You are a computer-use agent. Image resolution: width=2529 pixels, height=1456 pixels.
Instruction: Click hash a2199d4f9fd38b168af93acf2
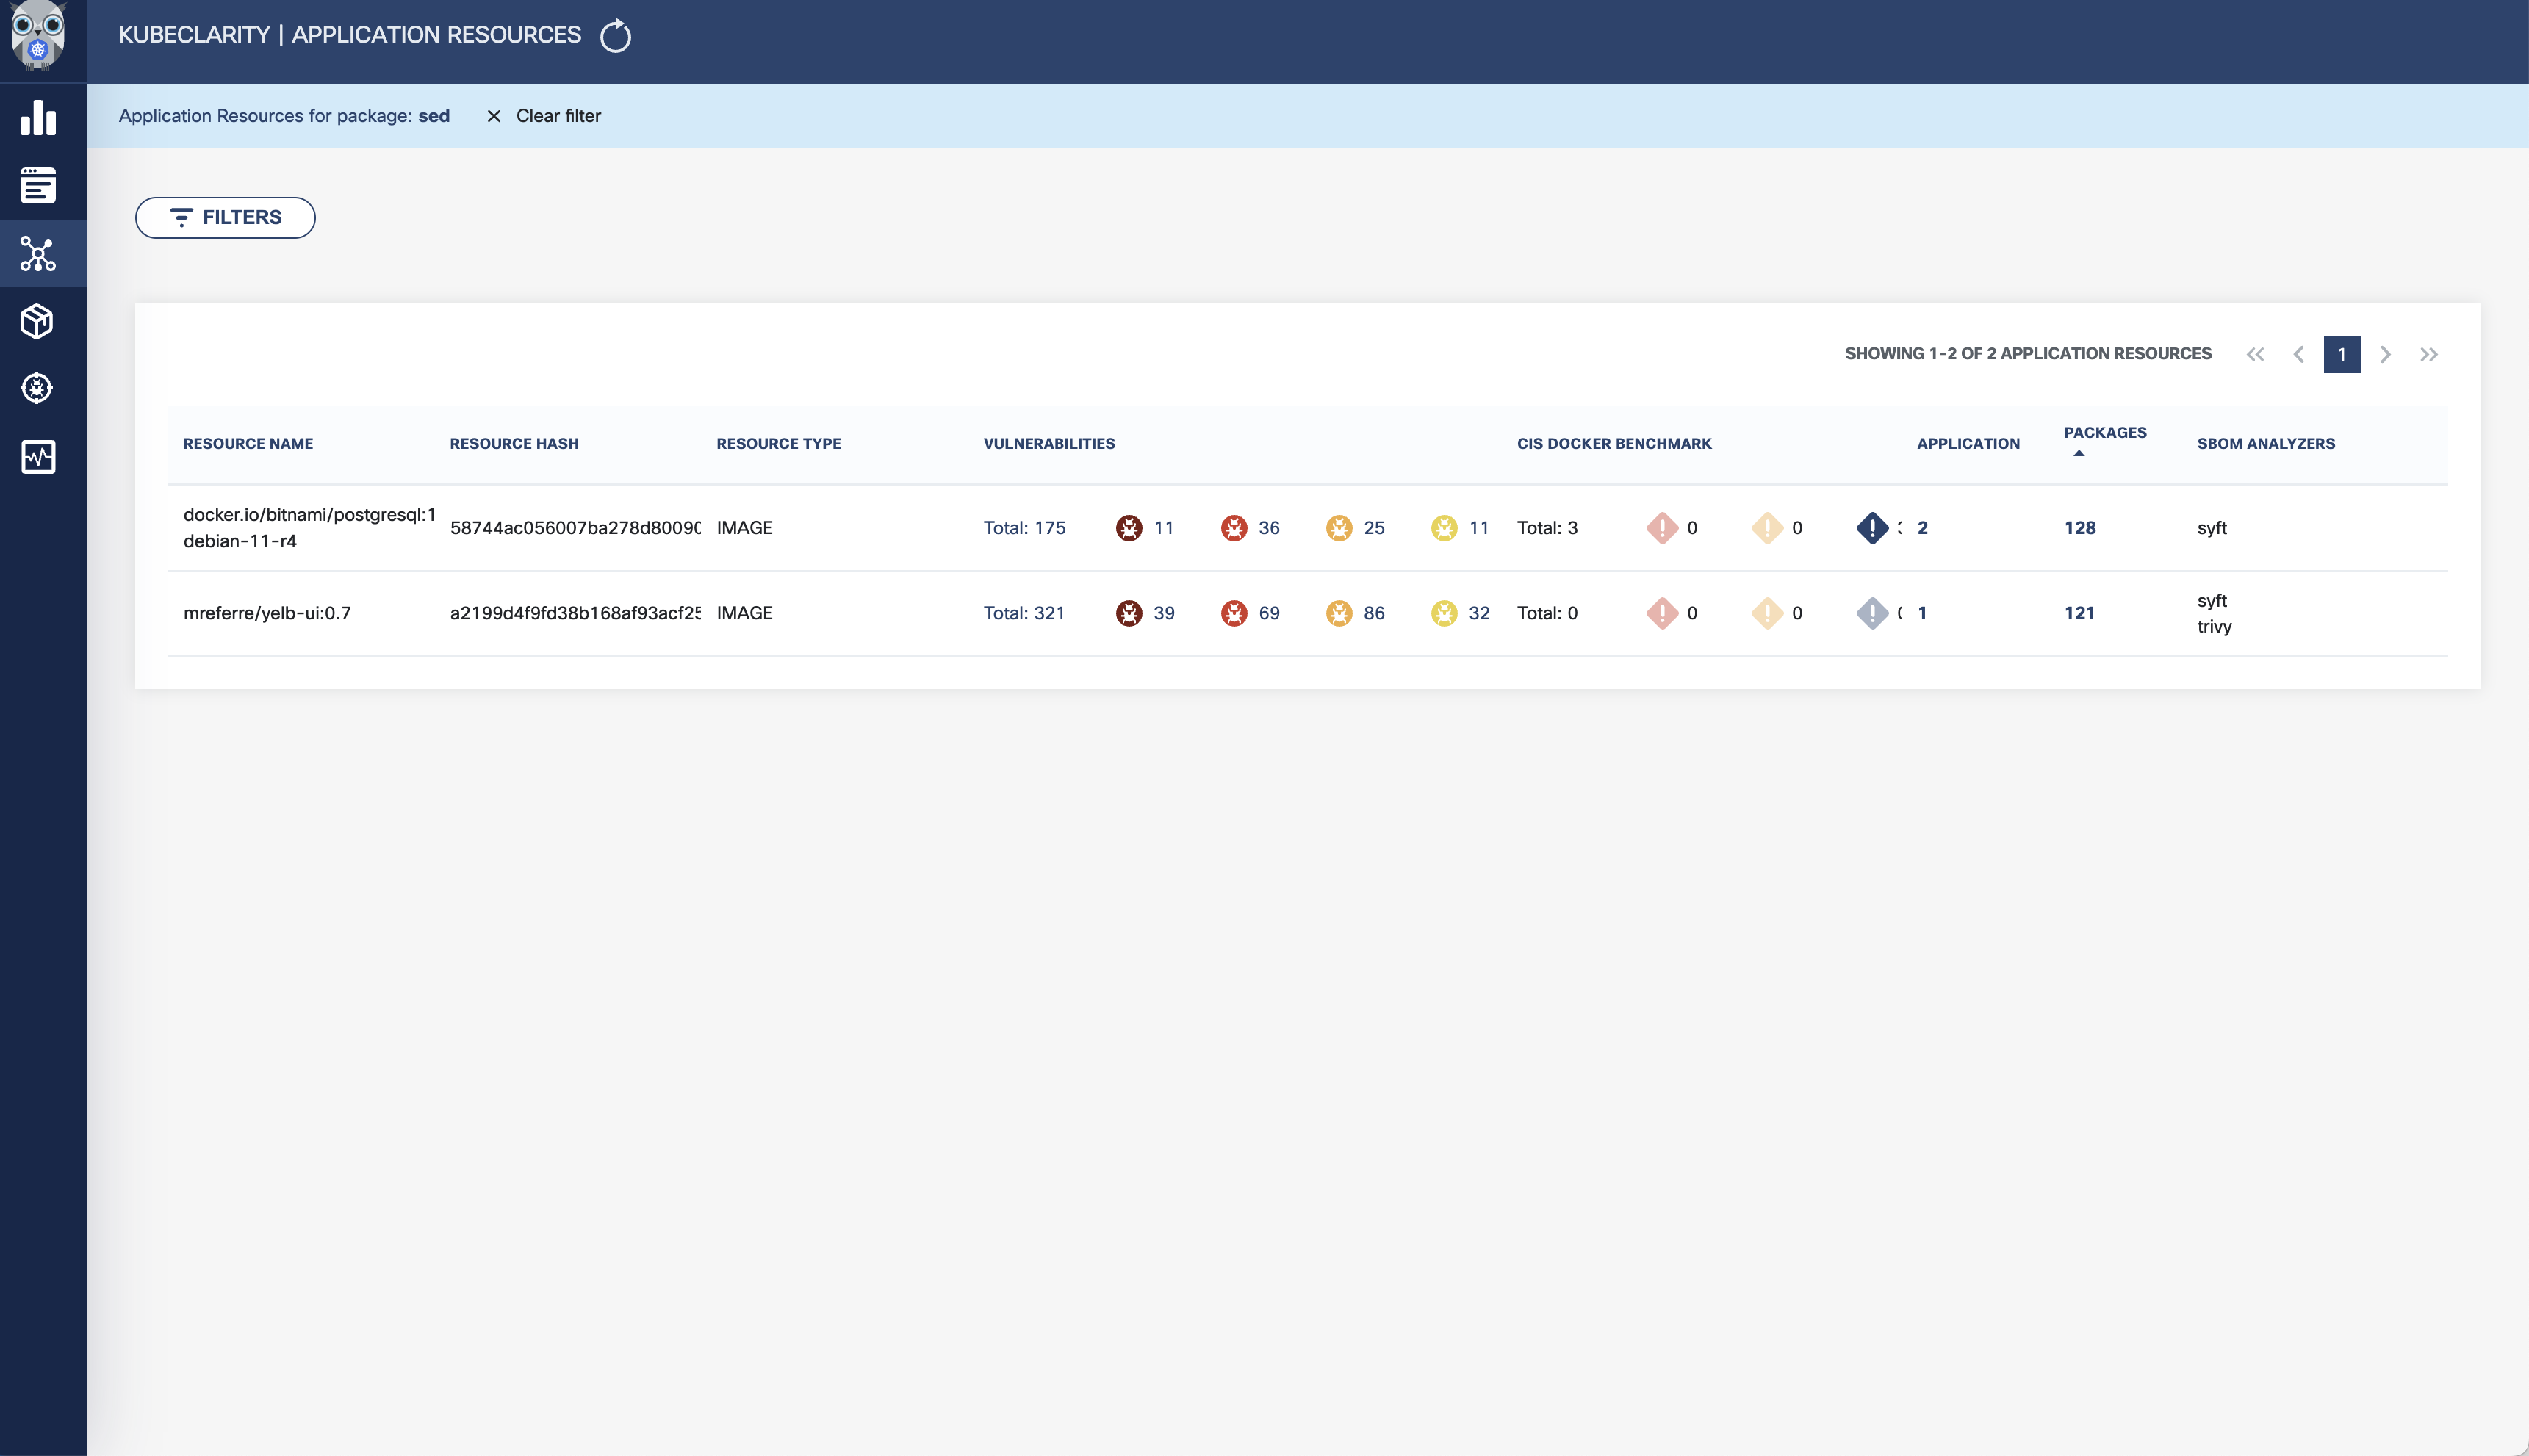point(575,613)
